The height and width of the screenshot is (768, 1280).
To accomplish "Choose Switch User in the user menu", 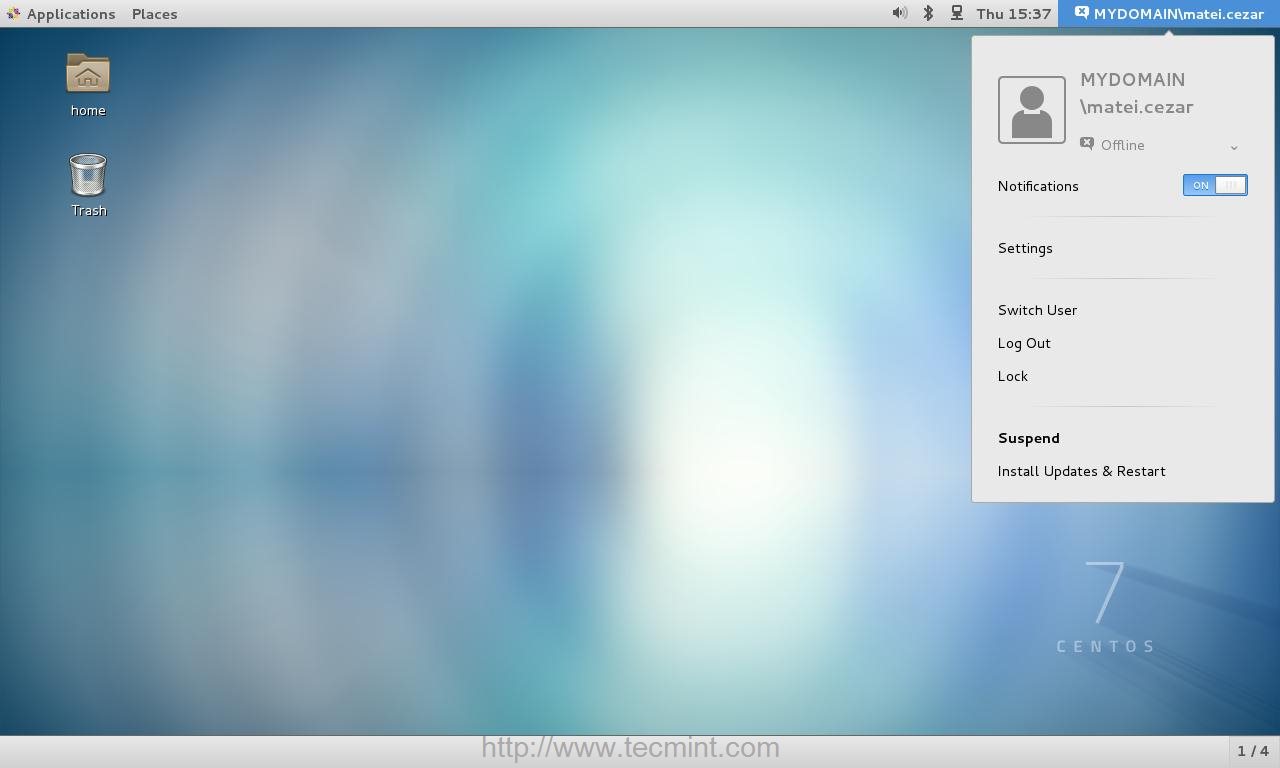I will [x=1037, y=310].
